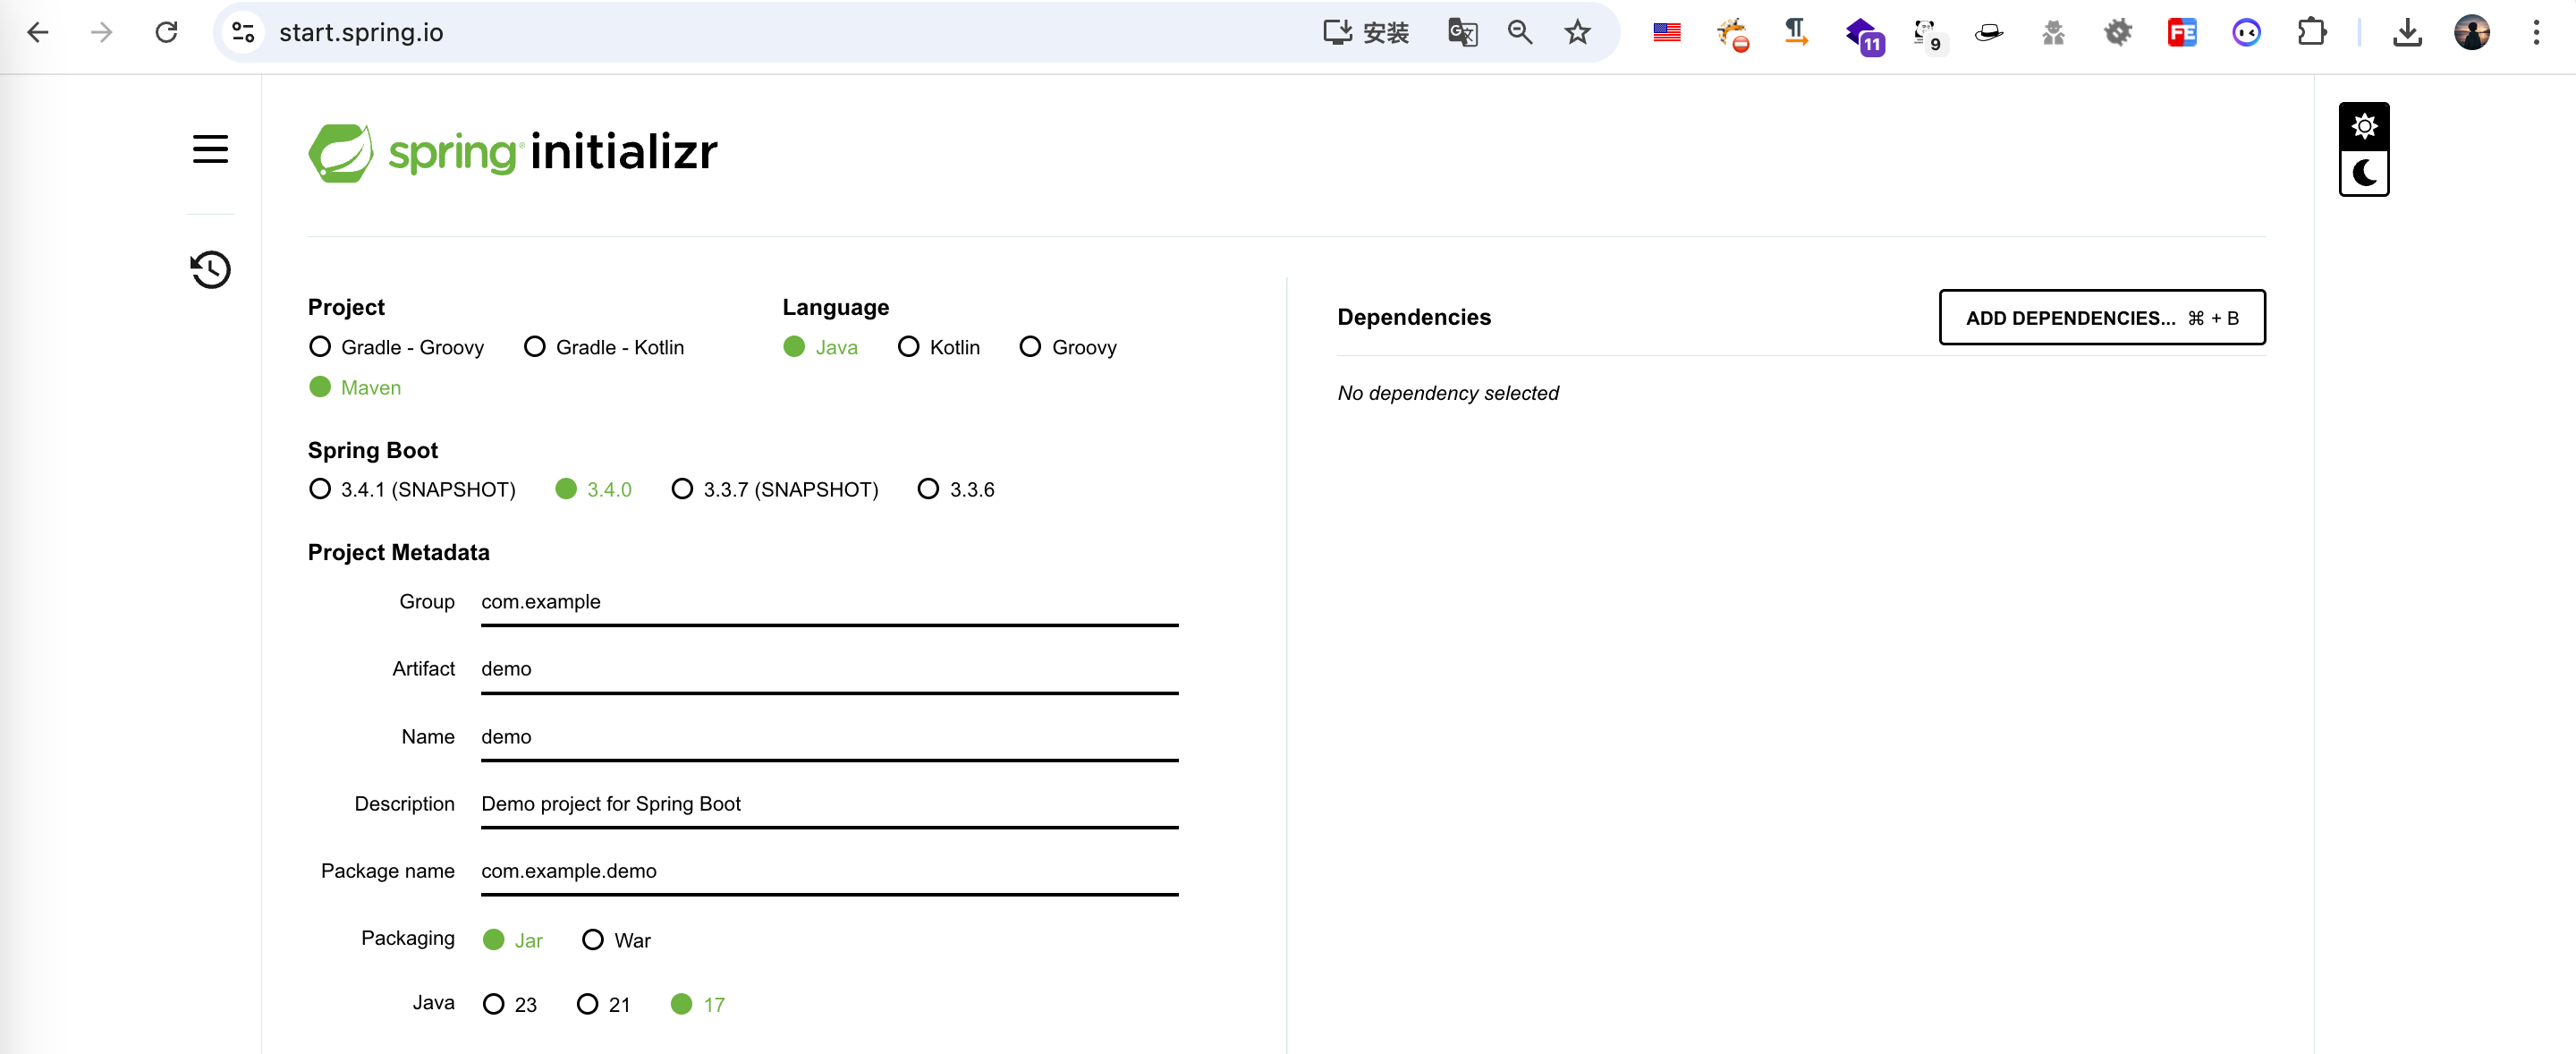The height and width of the screenshot is (1054, 2576).
Task: Click the Spring Initializr logo
Action: coord(513,153)
